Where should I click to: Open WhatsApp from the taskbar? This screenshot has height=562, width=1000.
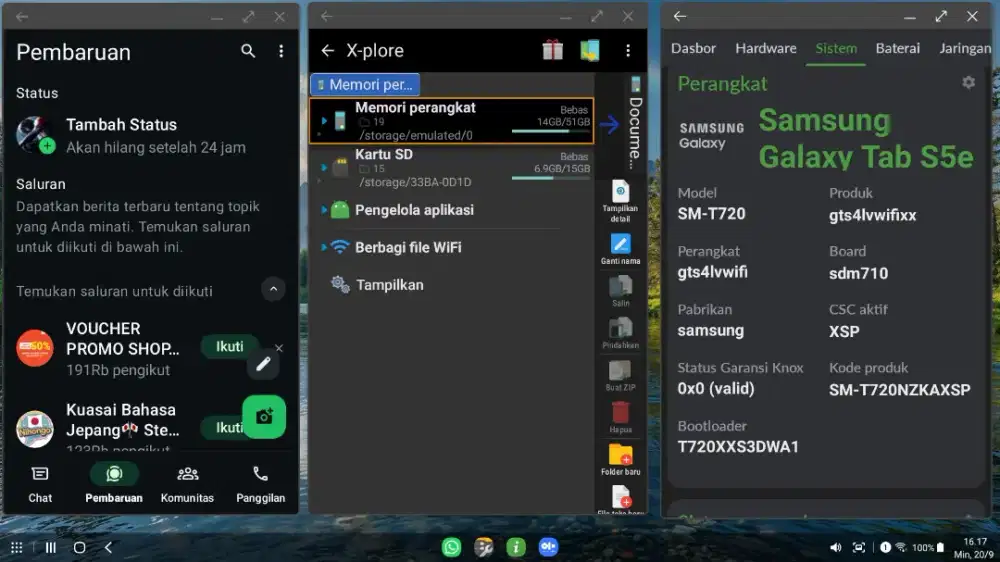[452, 547]
